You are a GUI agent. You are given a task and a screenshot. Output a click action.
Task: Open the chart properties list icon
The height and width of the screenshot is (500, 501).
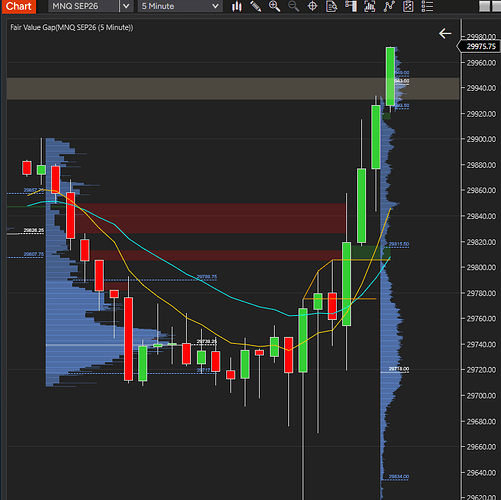[427, 6]
